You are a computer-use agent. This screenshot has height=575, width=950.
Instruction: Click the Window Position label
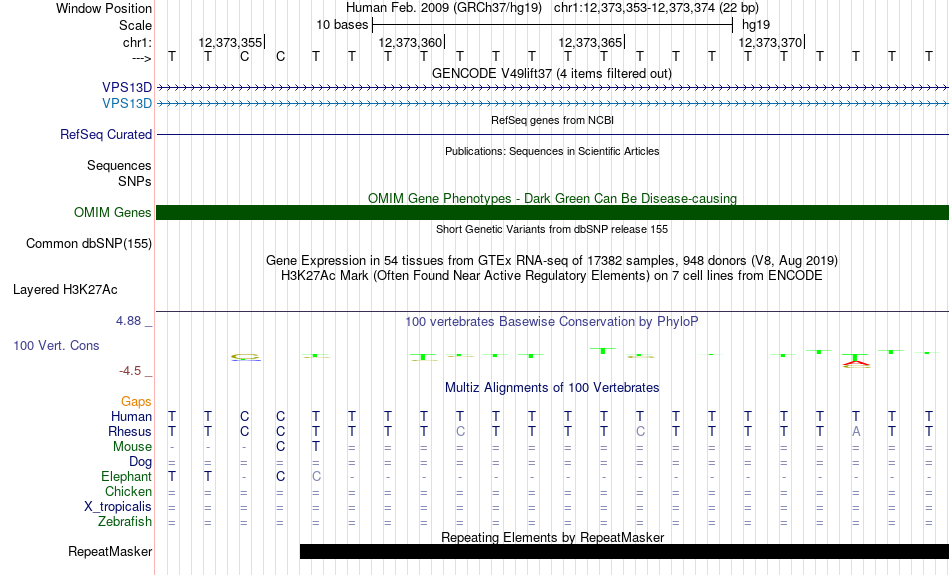point(104,8)
